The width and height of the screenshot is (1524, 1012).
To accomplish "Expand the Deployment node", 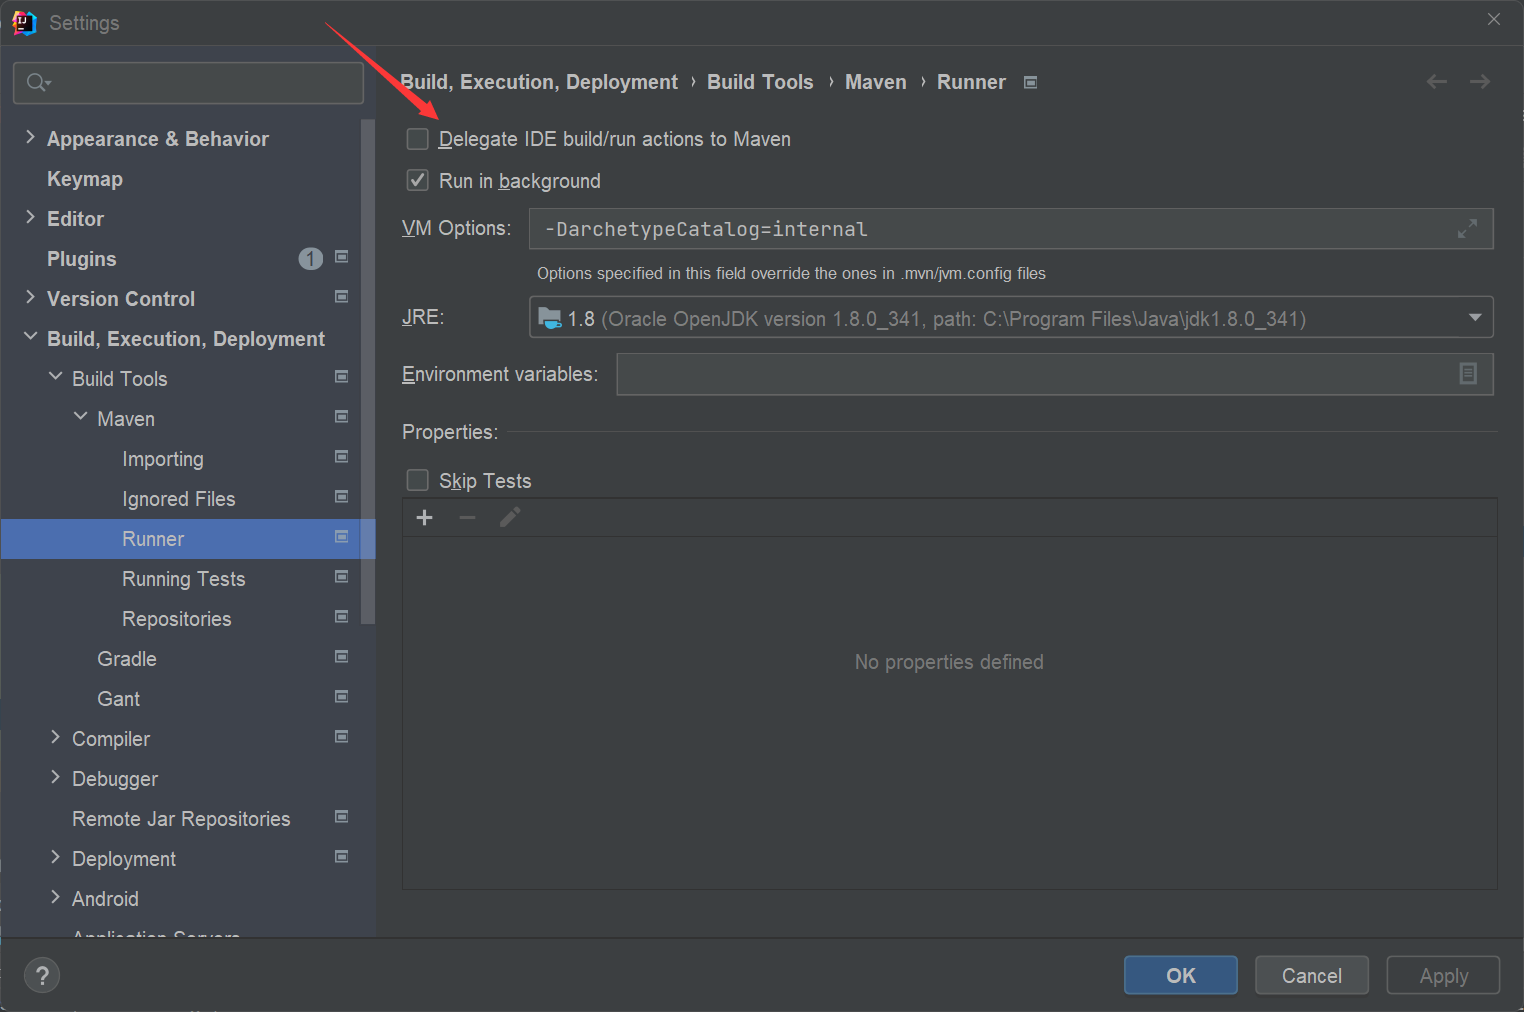I will pyautogui.click(x=55, y=858).
